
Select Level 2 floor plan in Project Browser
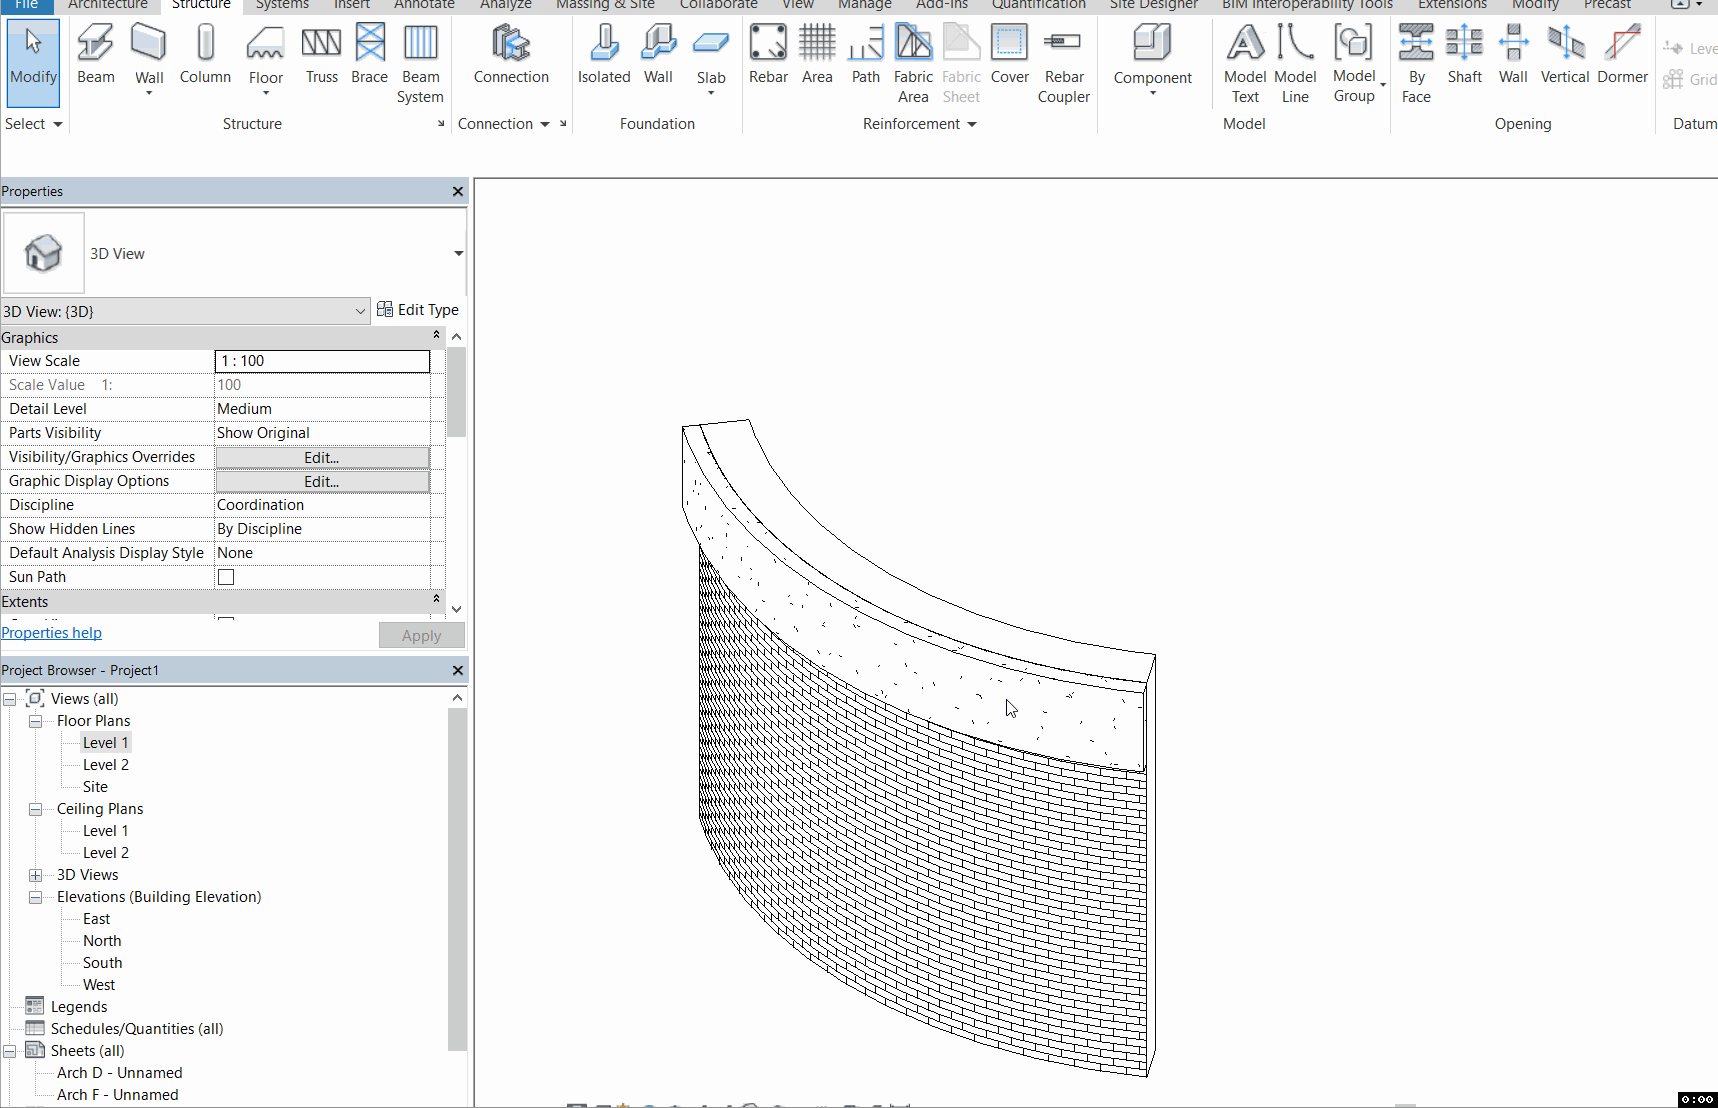click(105, 764)
